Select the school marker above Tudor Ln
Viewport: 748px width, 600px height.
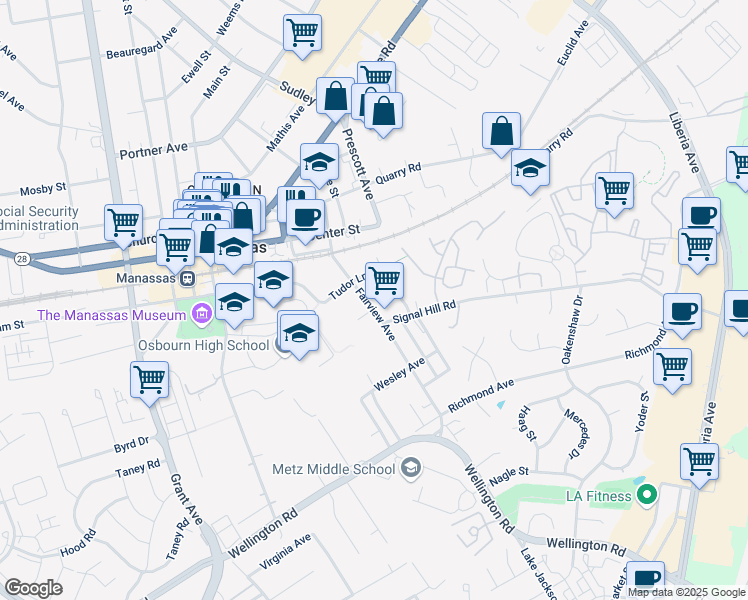[x=274, y=280]
